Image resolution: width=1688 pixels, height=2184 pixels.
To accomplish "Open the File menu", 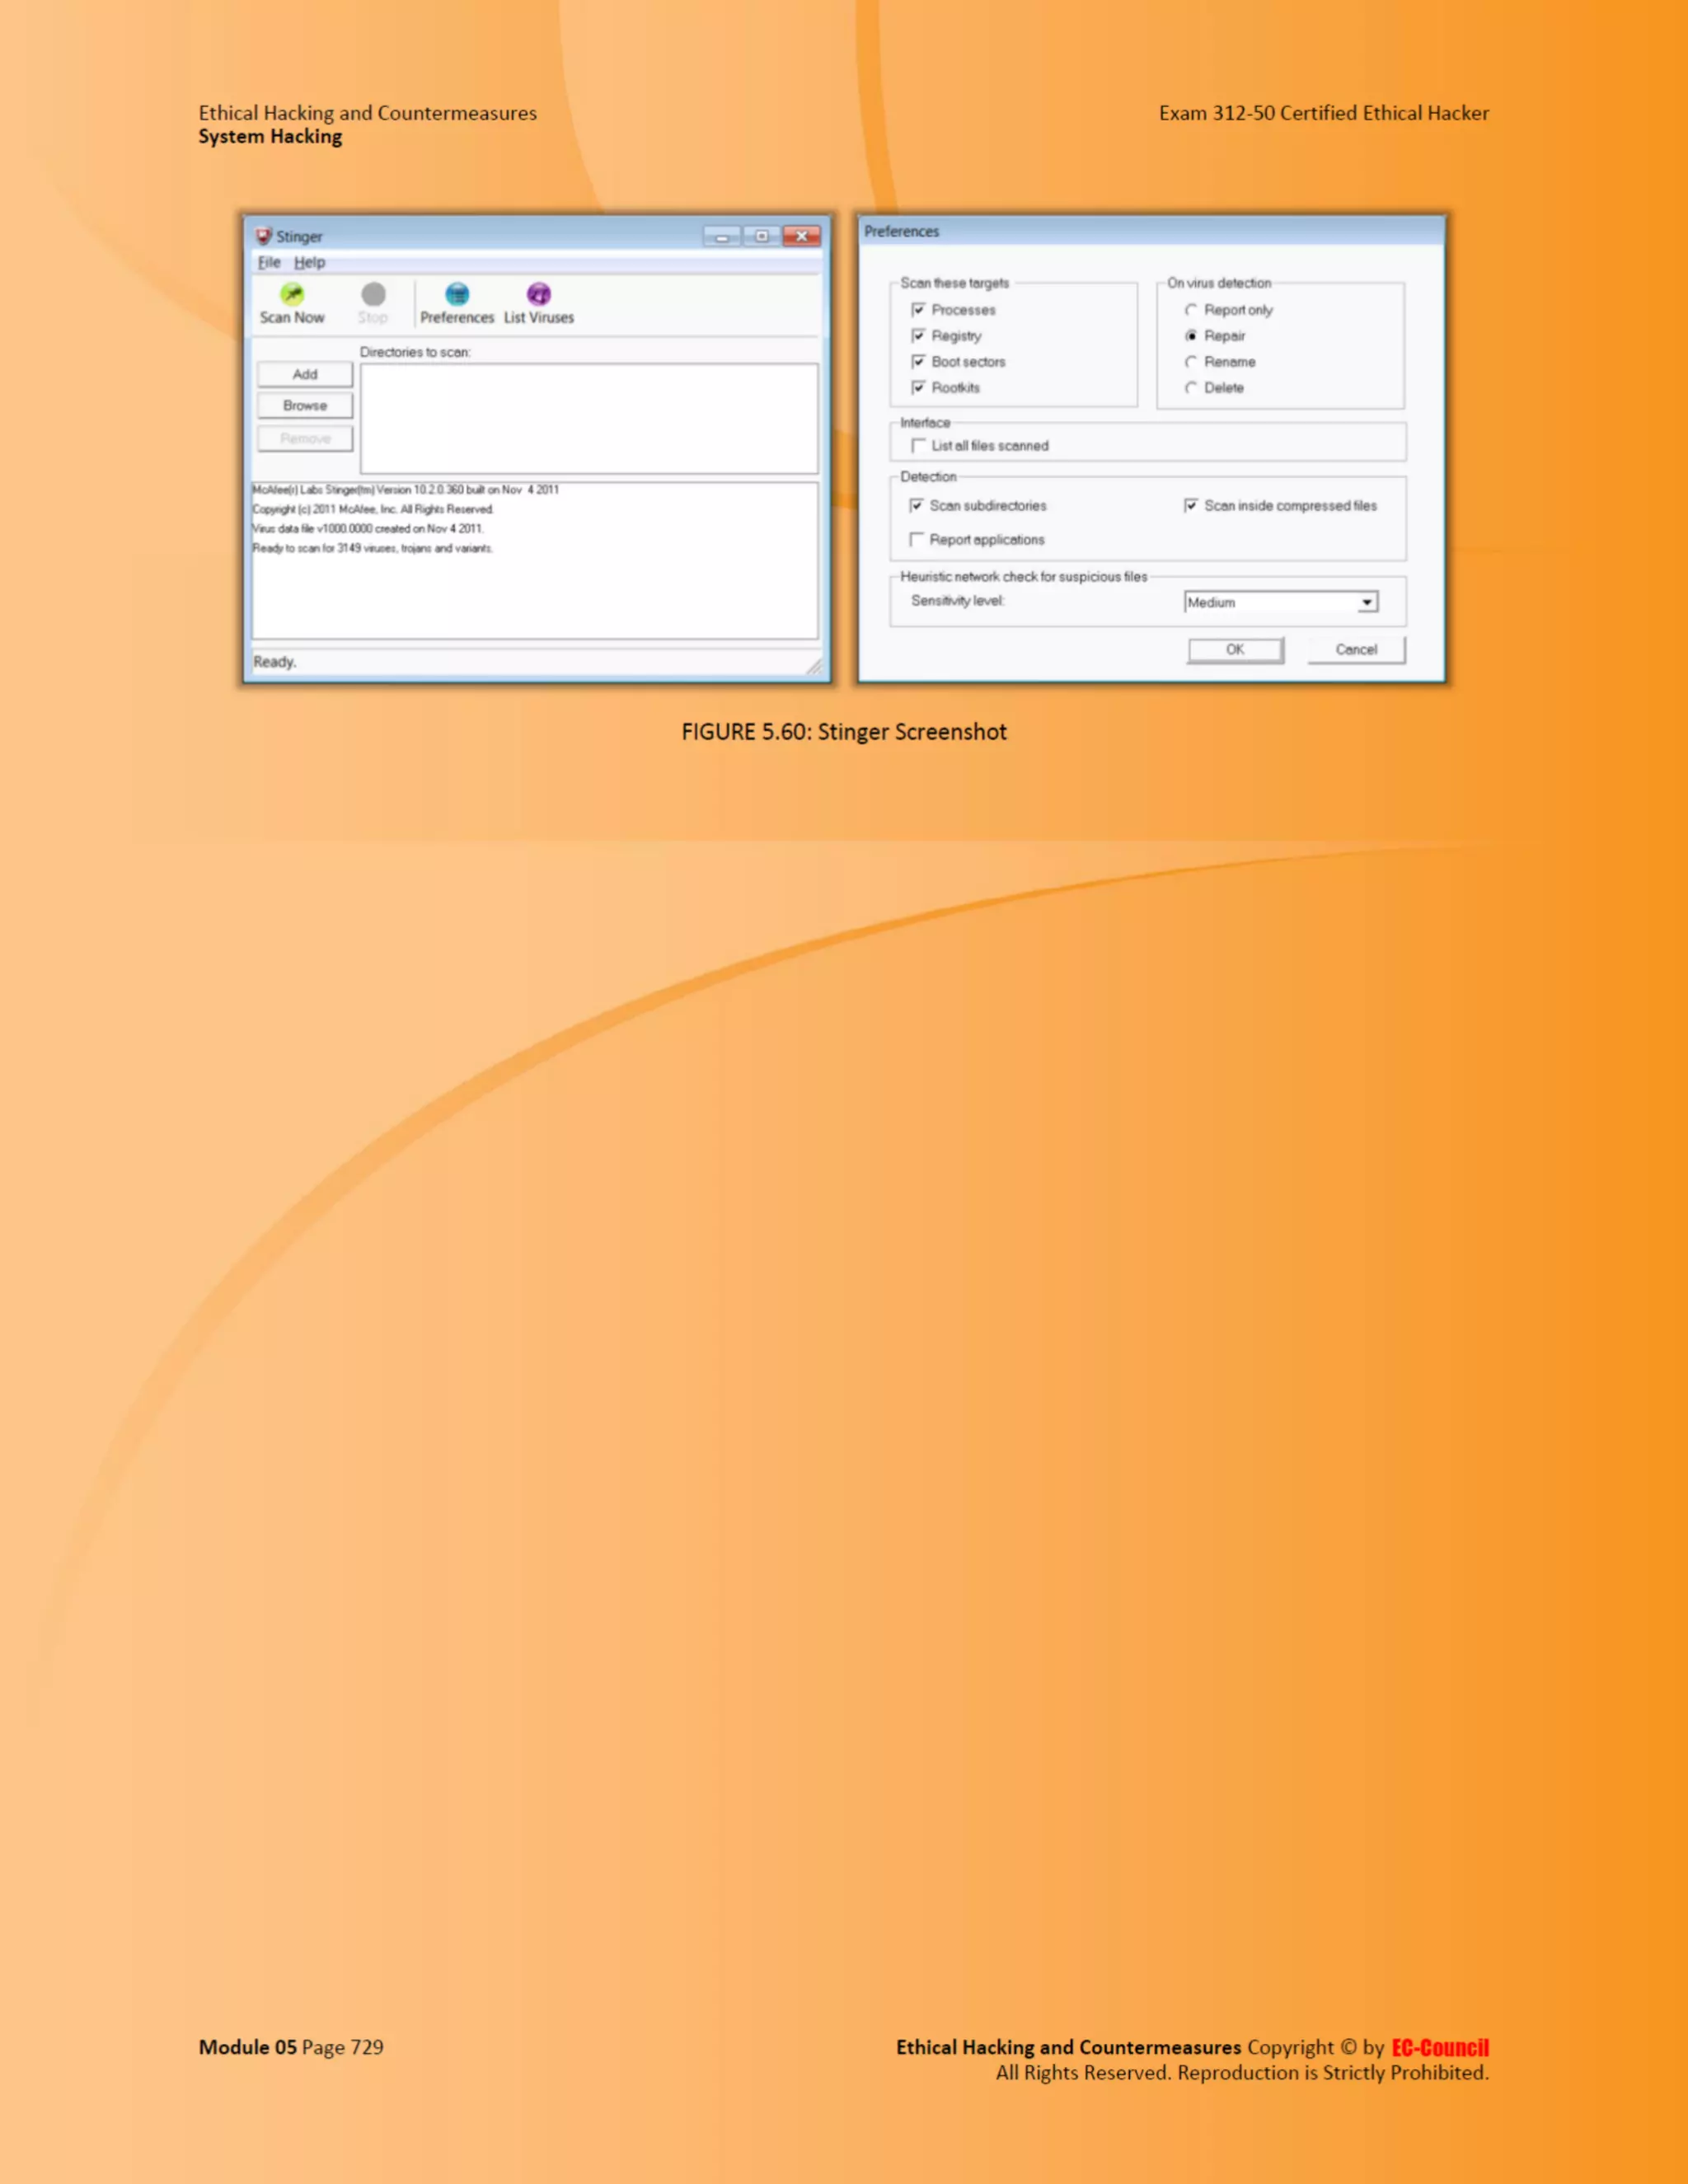I will coord(269,262).
